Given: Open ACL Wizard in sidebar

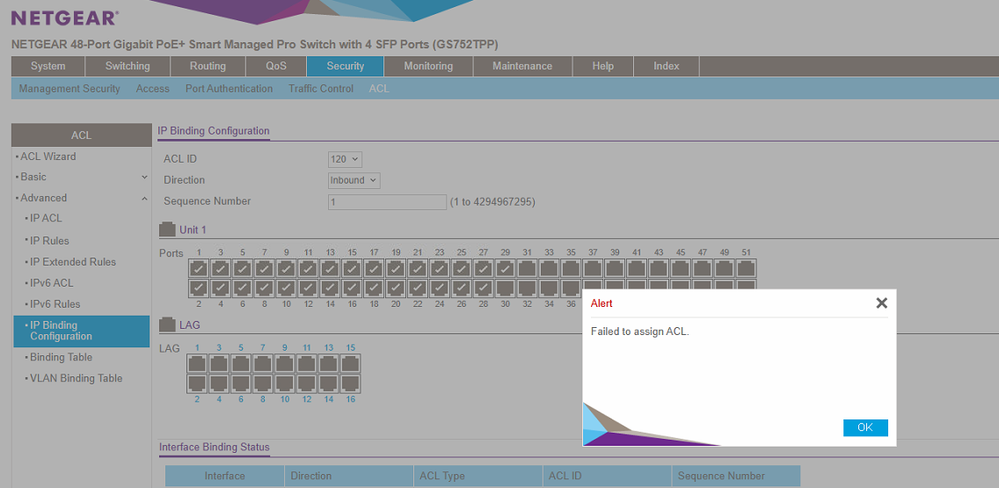Looking at the screenshot, I should tap(48, 156).
